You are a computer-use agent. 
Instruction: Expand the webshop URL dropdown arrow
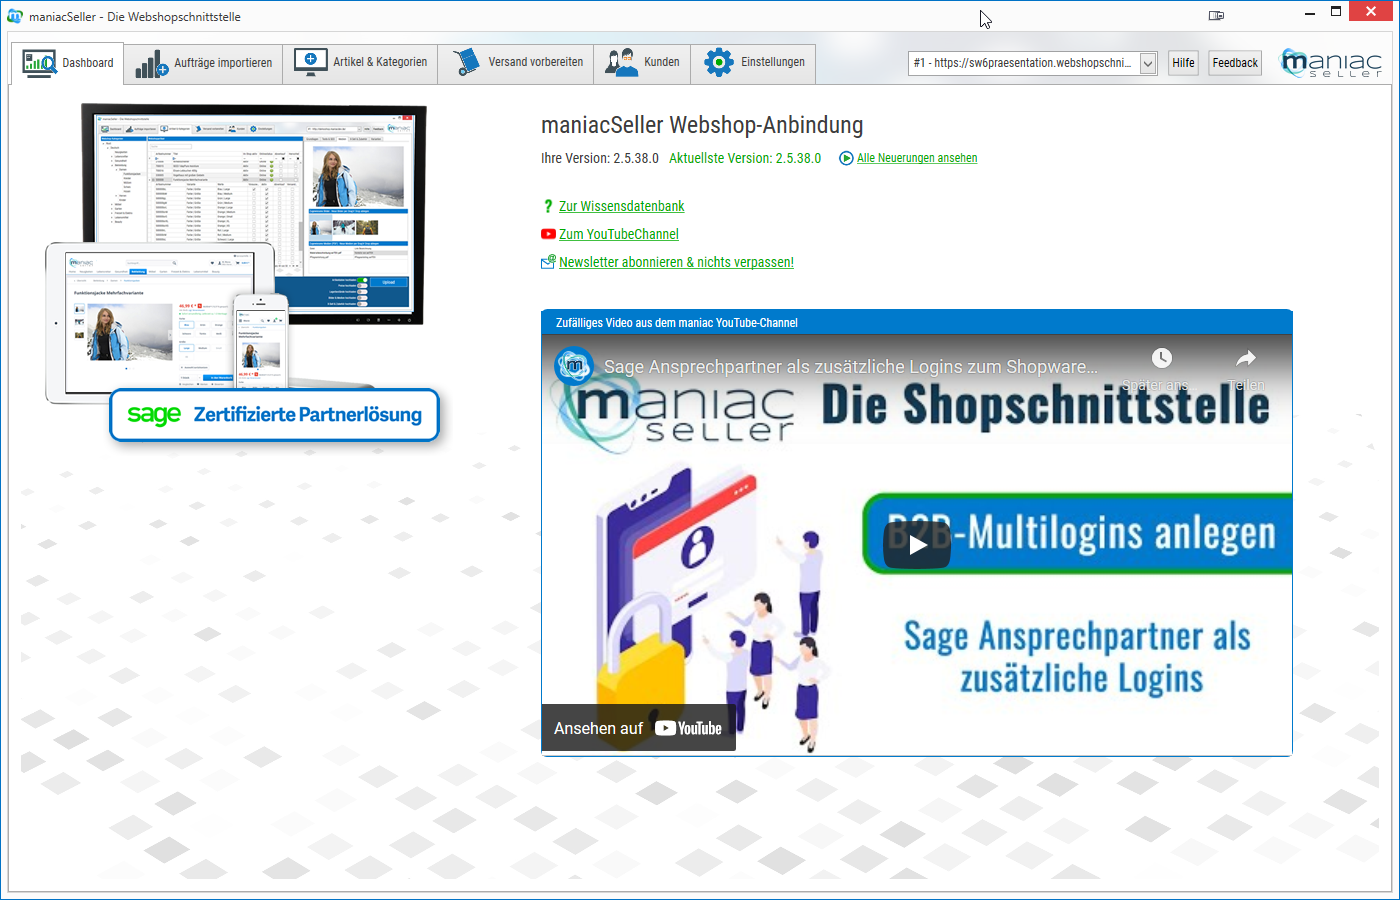pos(1148,63)
